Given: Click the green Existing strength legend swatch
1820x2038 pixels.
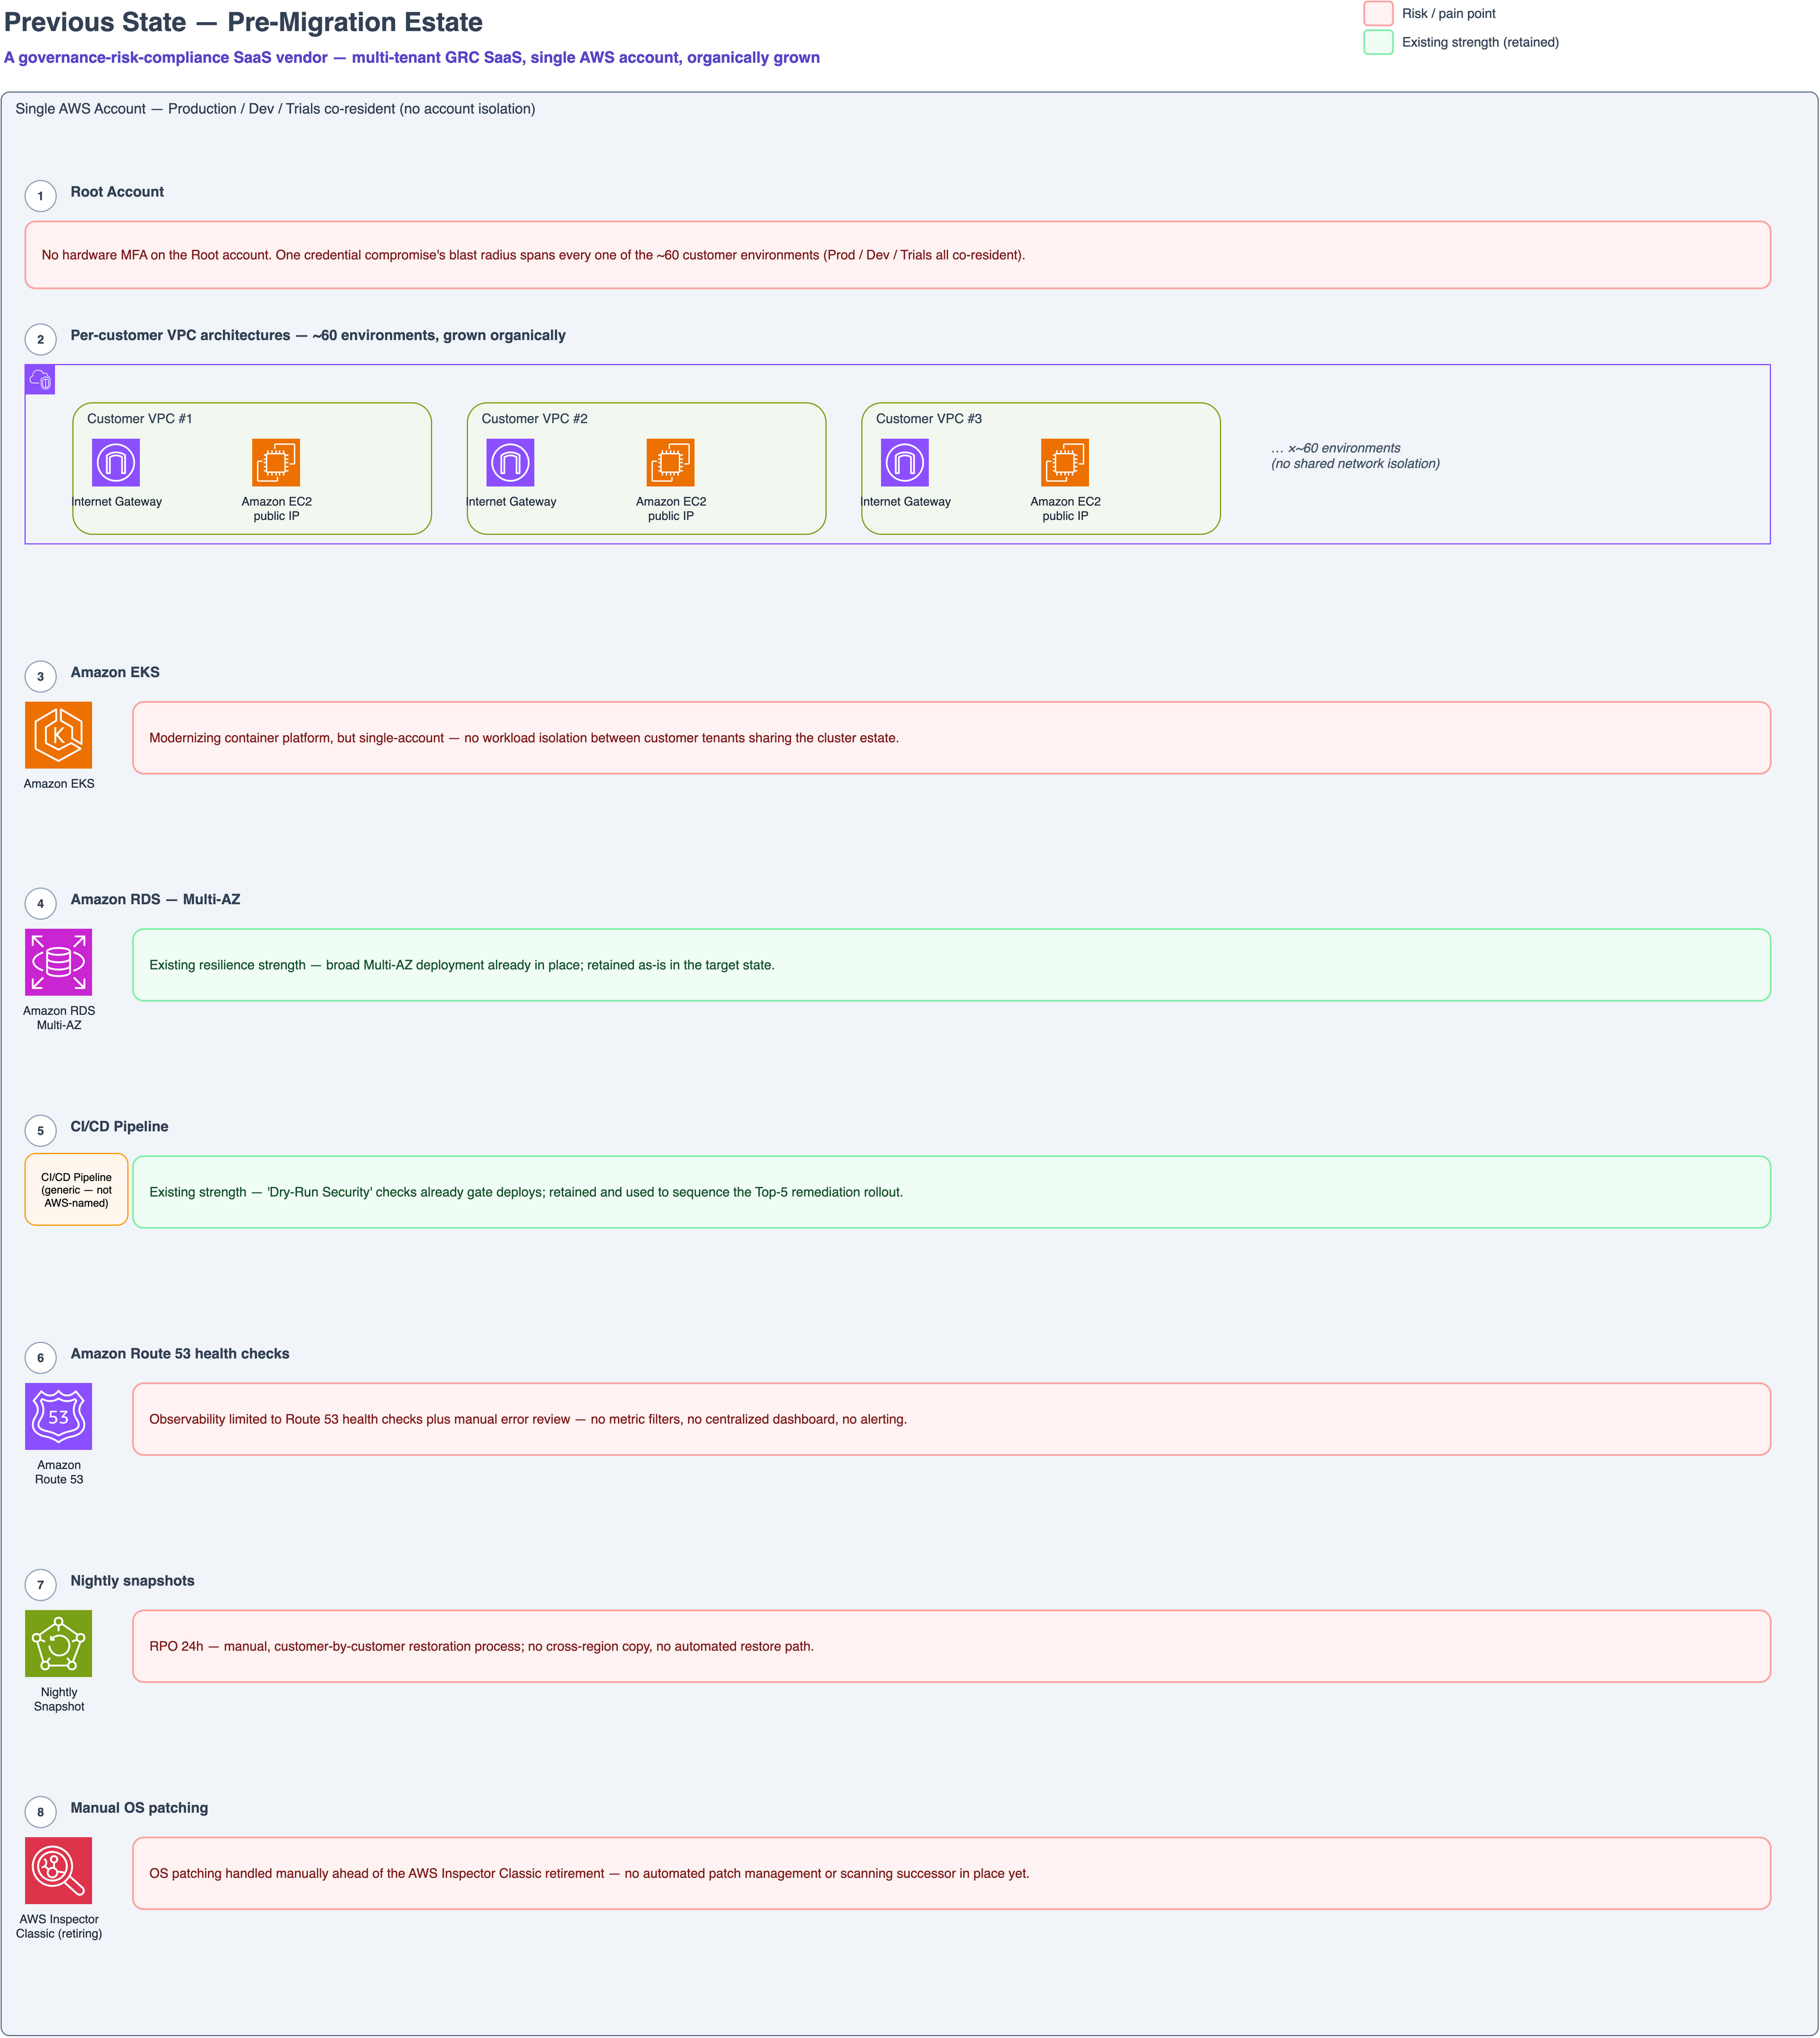Looking at the screenshot, I should [1378, 42].
